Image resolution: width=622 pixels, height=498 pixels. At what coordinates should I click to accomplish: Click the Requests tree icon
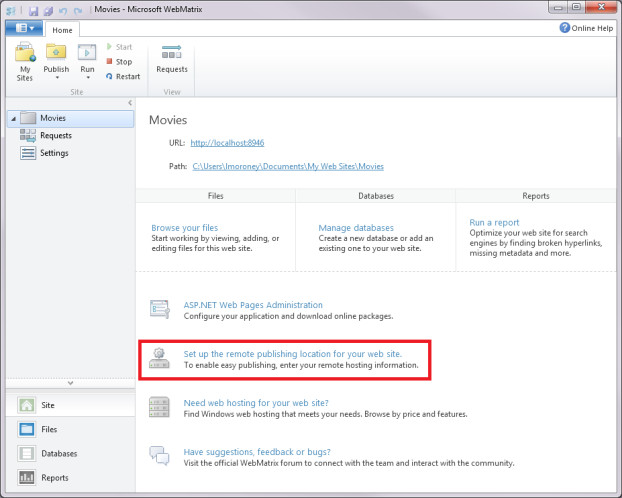coord(28,135)
